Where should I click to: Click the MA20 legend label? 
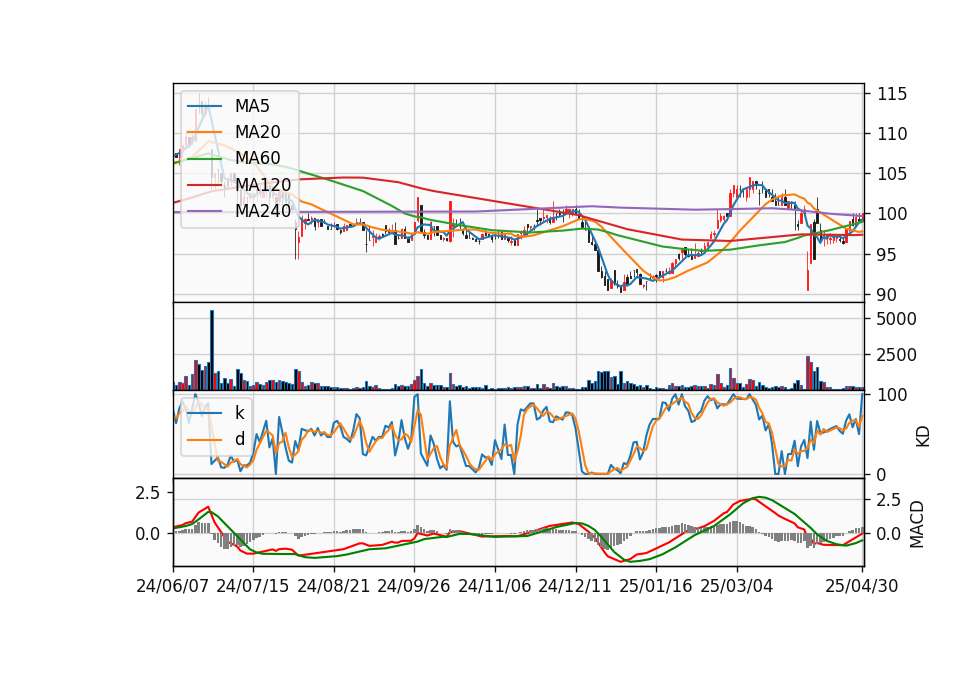tap(257, 132)
